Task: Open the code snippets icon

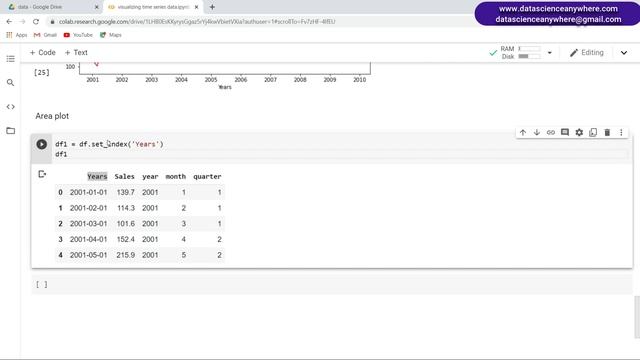Action: coord(11,107)
